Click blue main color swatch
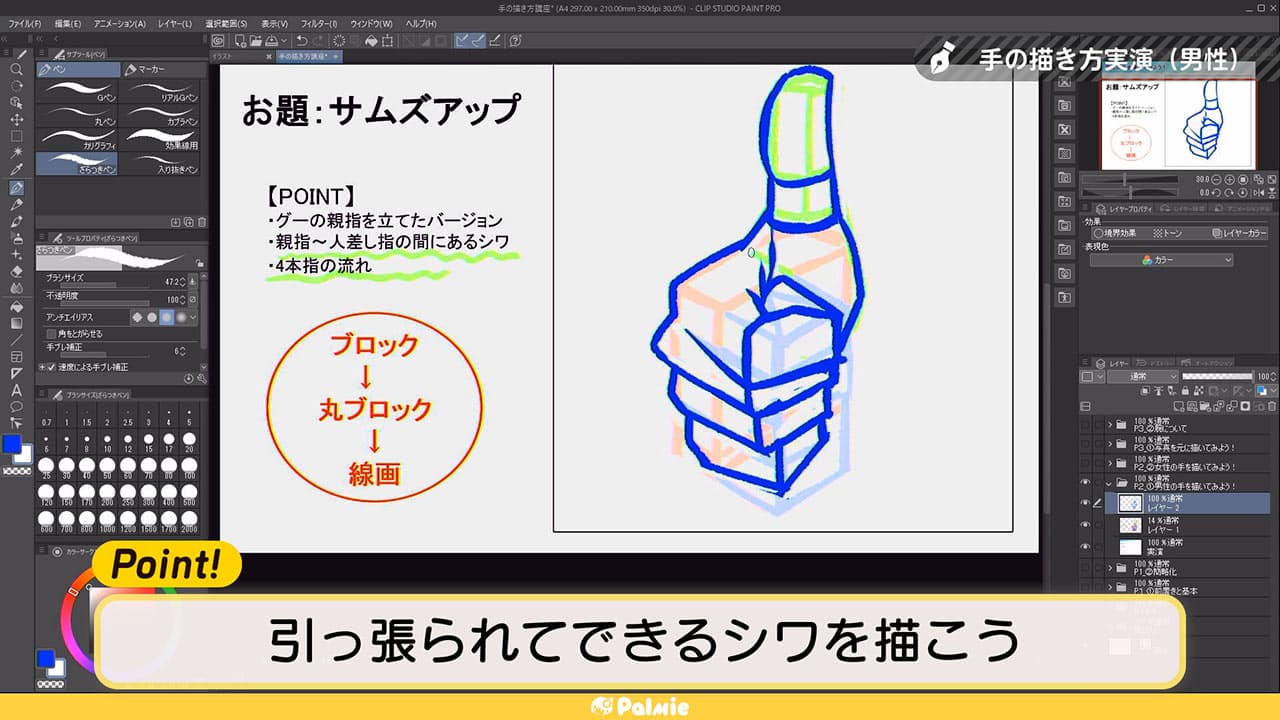1280x720 pixels. coord(14,443)
